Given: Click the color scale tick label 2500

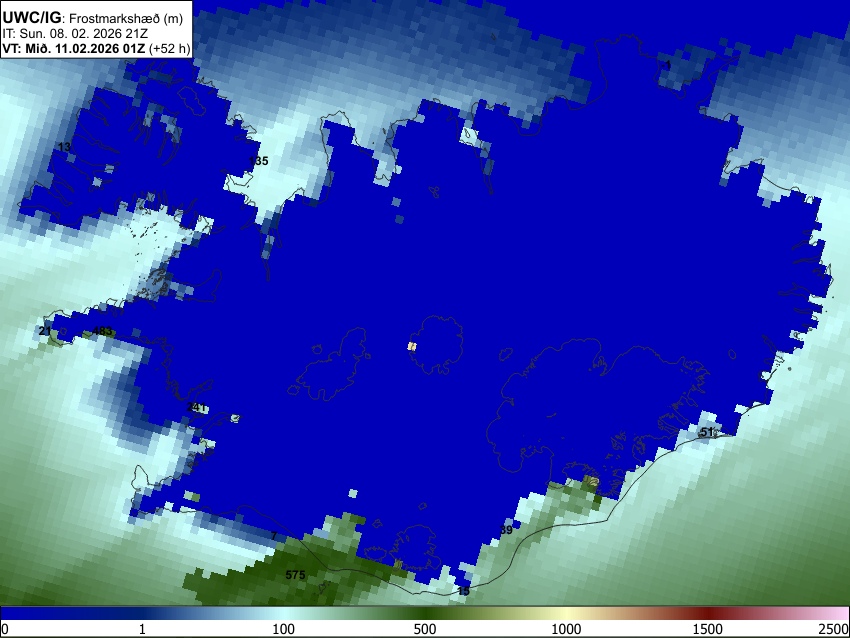Looking at the screenshot, I should 834,629.
